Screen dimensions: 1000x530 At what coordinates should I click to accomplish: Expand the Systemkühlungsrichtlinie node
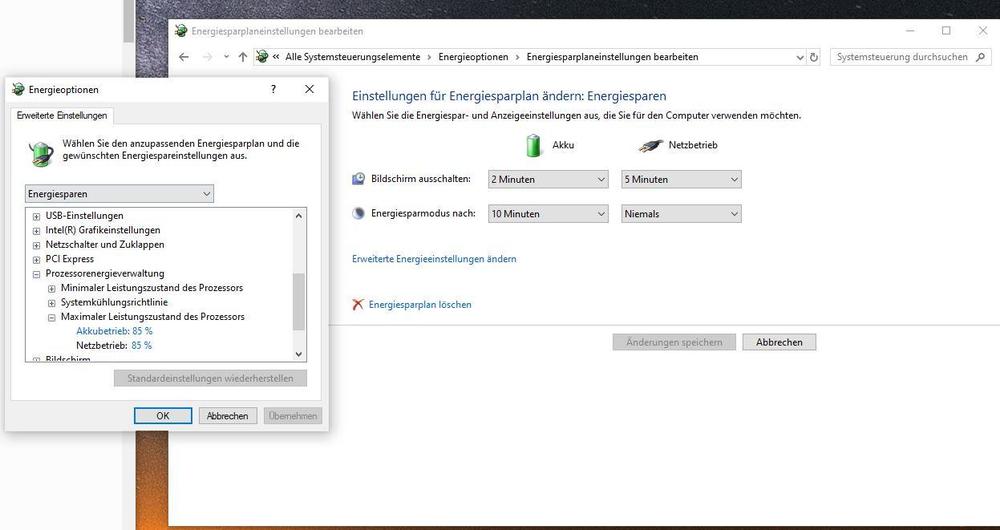click(52, 302)
